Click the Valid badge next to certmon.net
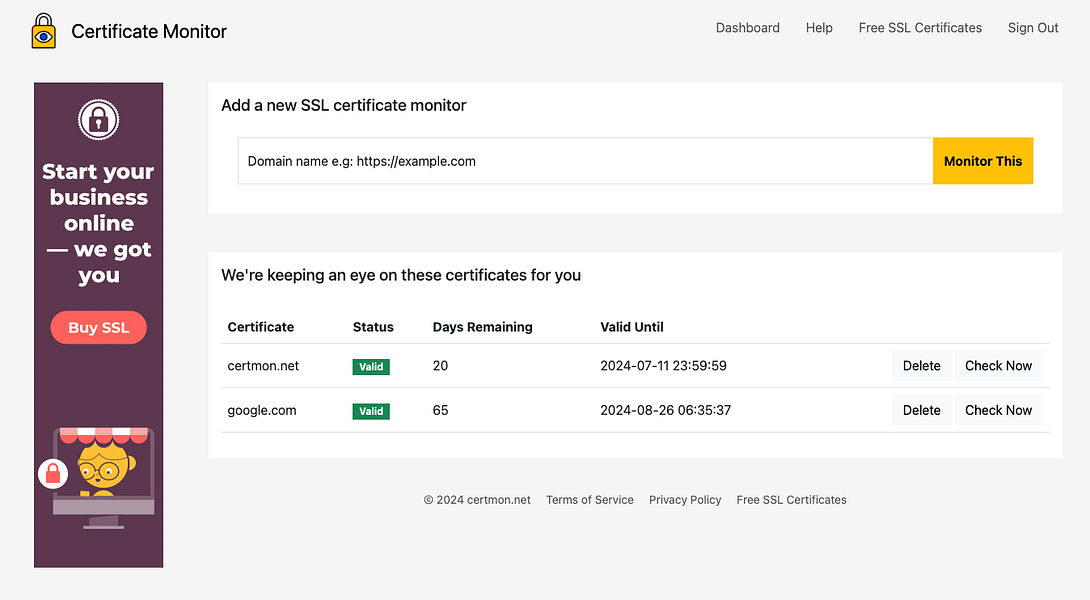This screenshot has width=1090, height=600. 371,366
